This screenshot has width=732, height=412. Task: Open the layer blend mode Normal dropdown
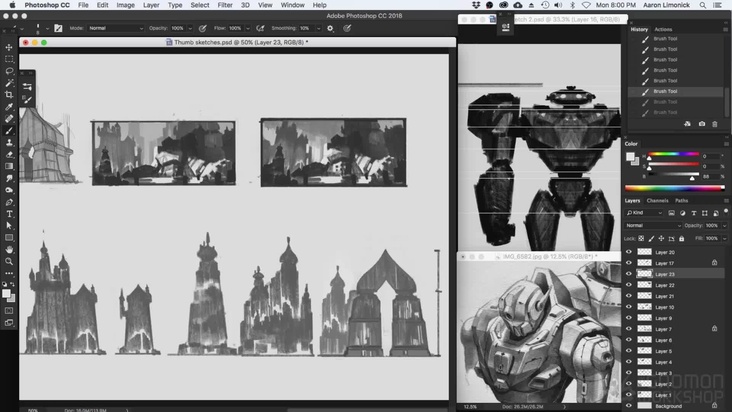point(652,226)
